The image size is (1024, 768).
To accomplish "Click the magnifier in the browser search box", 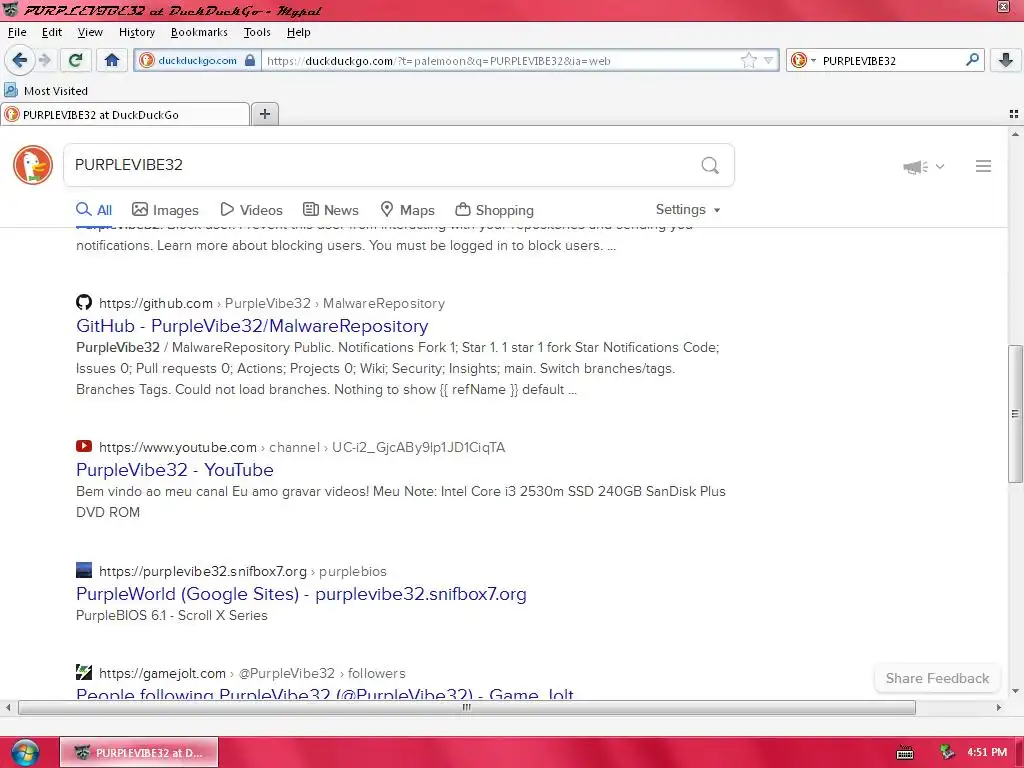I will pyautogui.click(x=972, y=60).
